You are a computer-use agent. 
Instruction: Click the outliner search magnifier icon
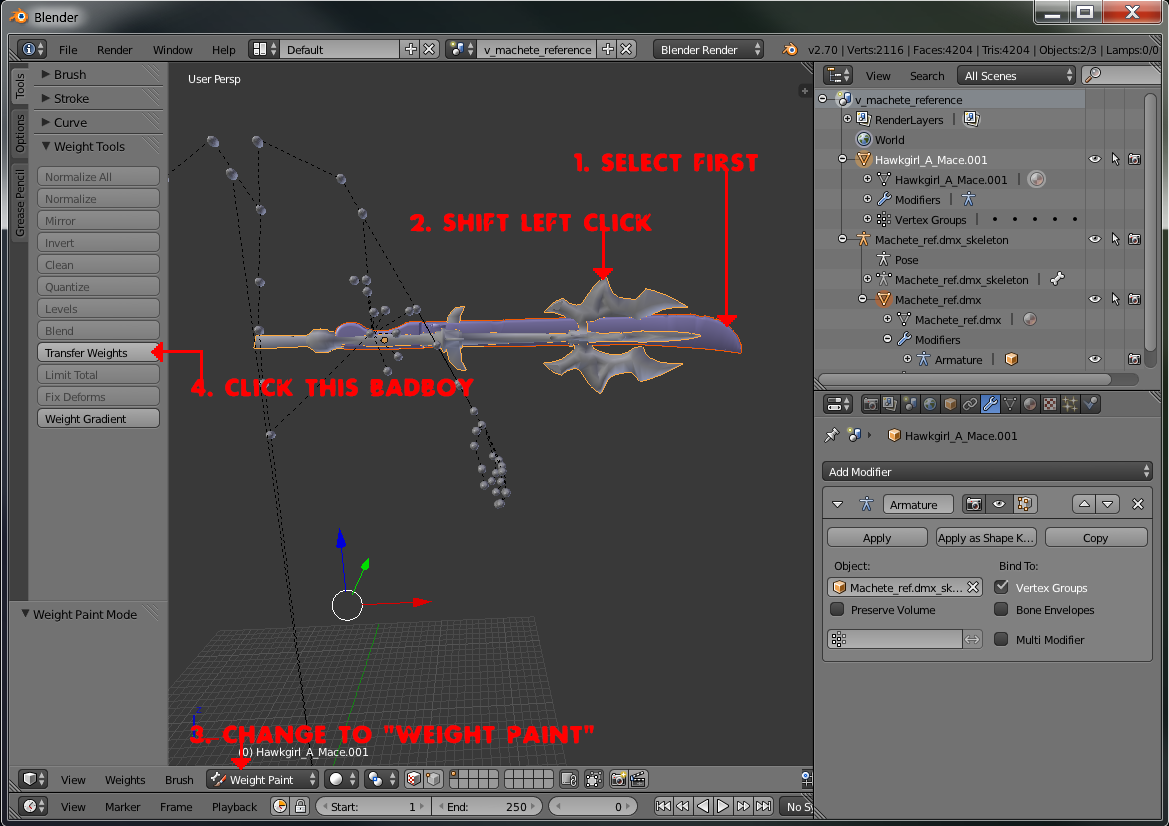(1093, 75)
